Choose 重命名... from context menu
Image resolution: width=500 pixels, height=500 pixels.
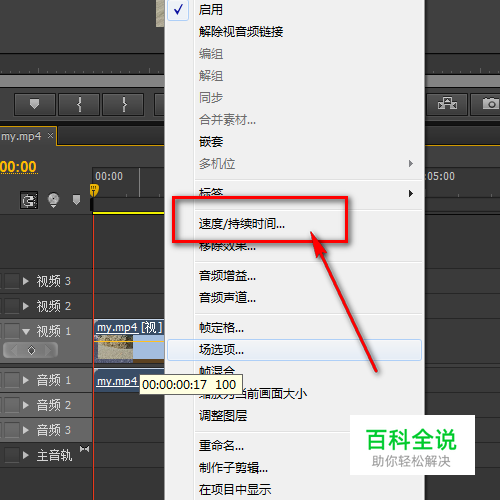click(221, 446)
